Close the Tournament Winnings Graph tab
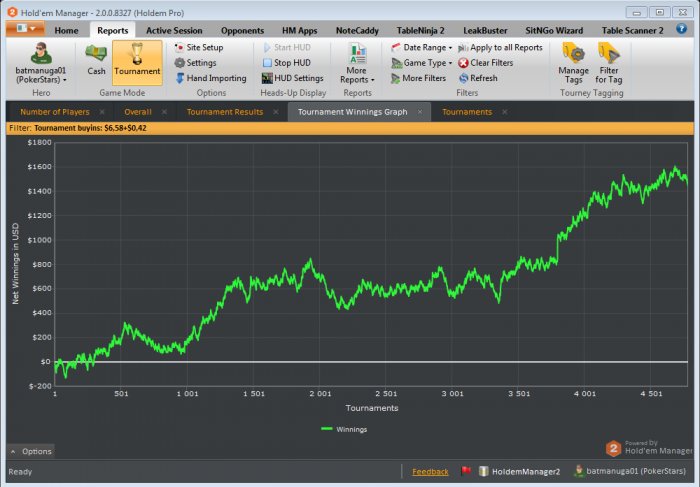 (420, 111)
